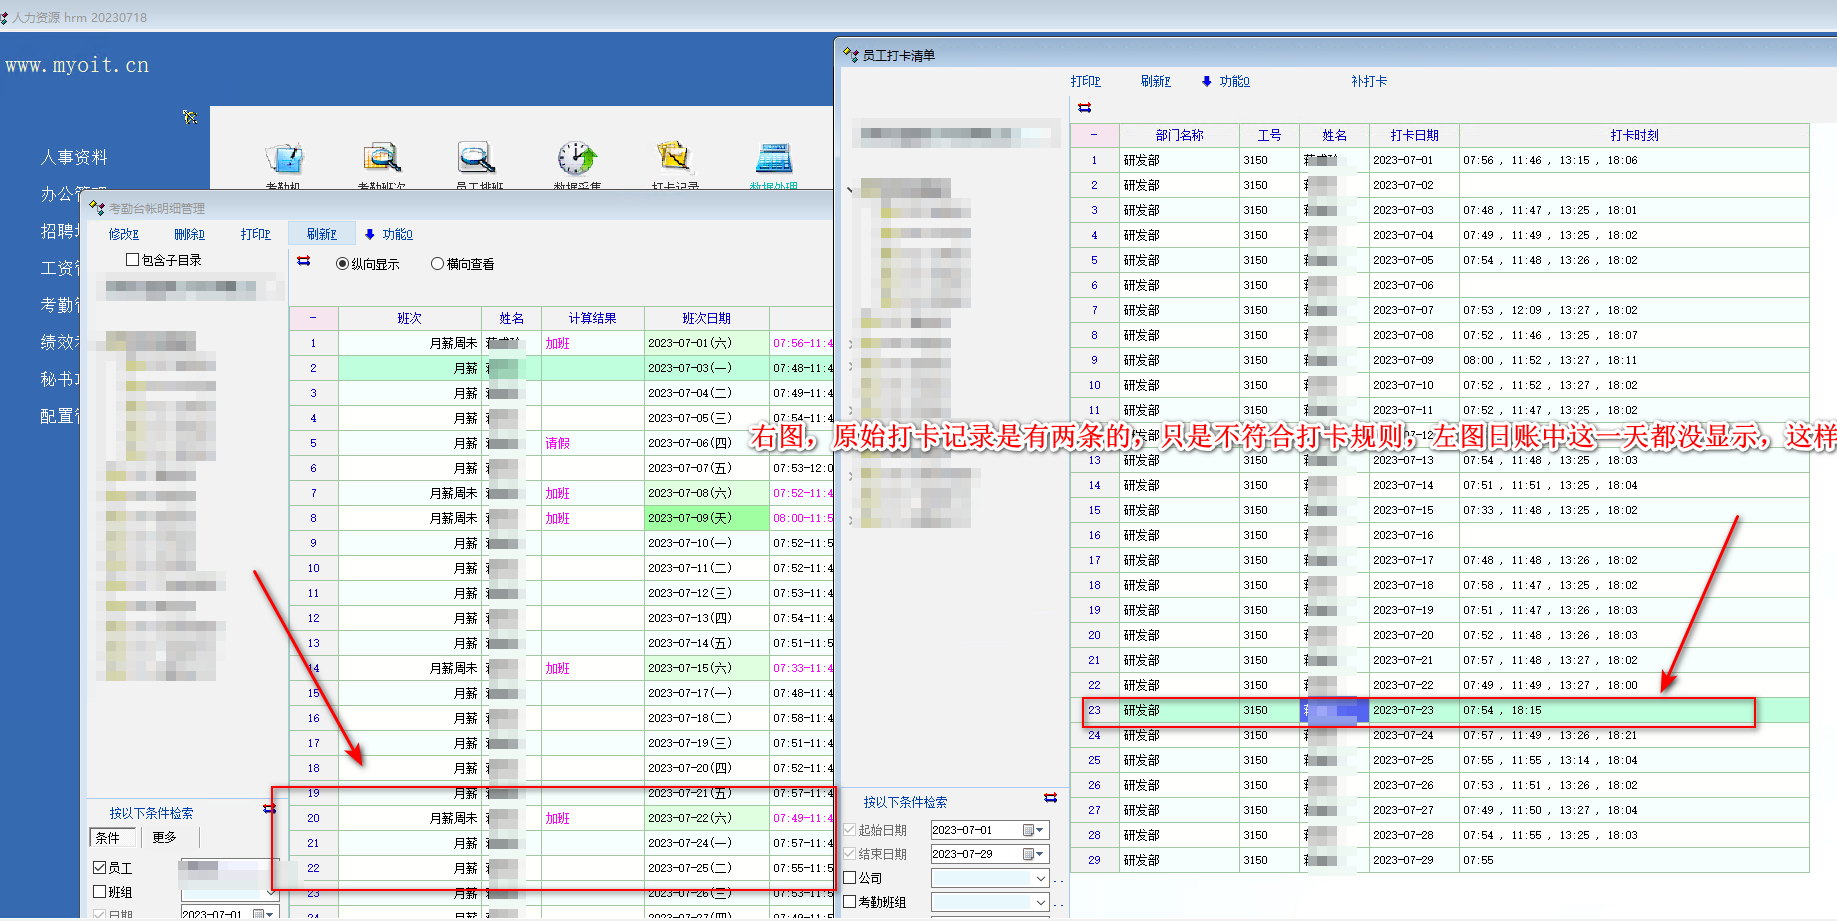Launch 数据处理 calculator icon
Image resolution: width=1837 pixels, height=921 pixels.
[773, 158]
